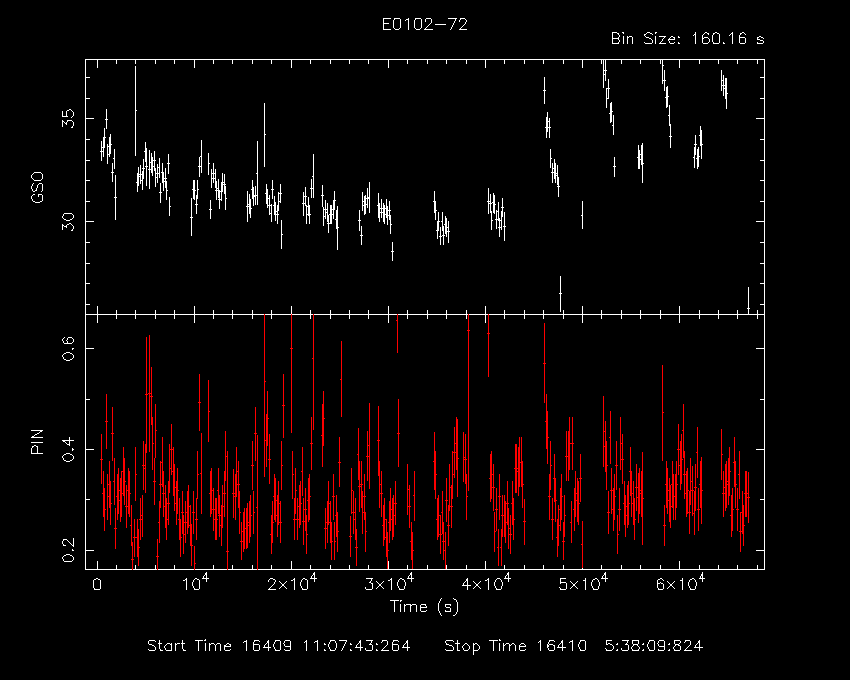This screenshot has height=680, width=850.
Task: Click the PIN tick label 0.4
Action: pos(68,450)
